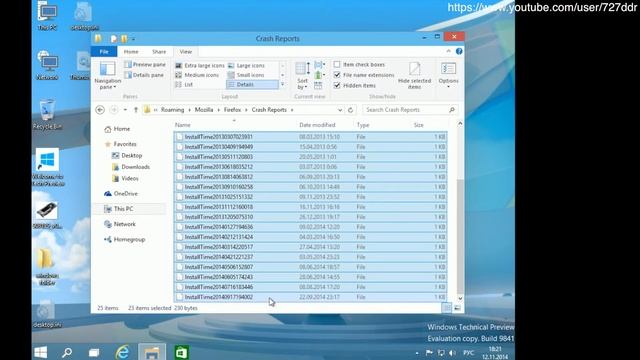Go to Roaming in the address breadcrumb

tap(172, 110)
